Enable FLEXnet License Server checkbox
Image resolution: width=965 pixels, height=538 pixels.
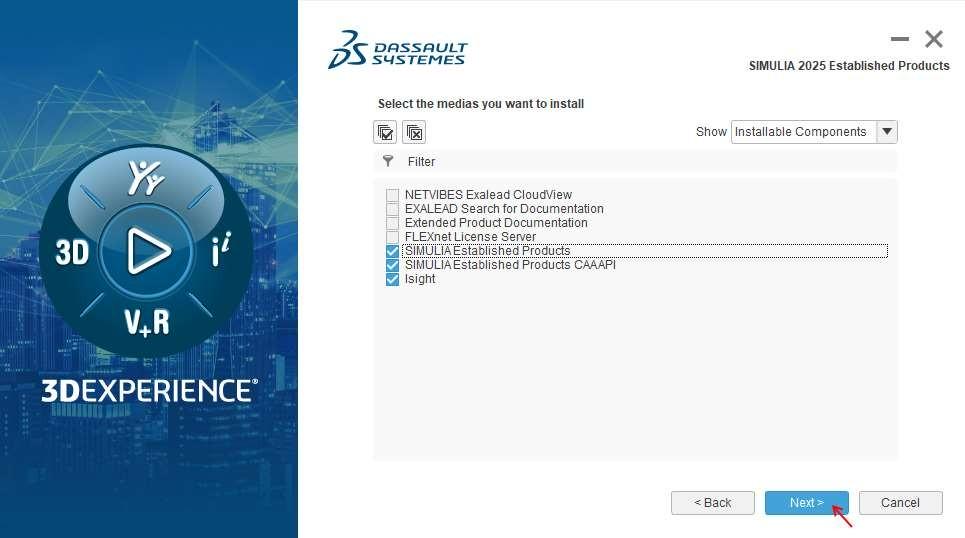(392, 238)
